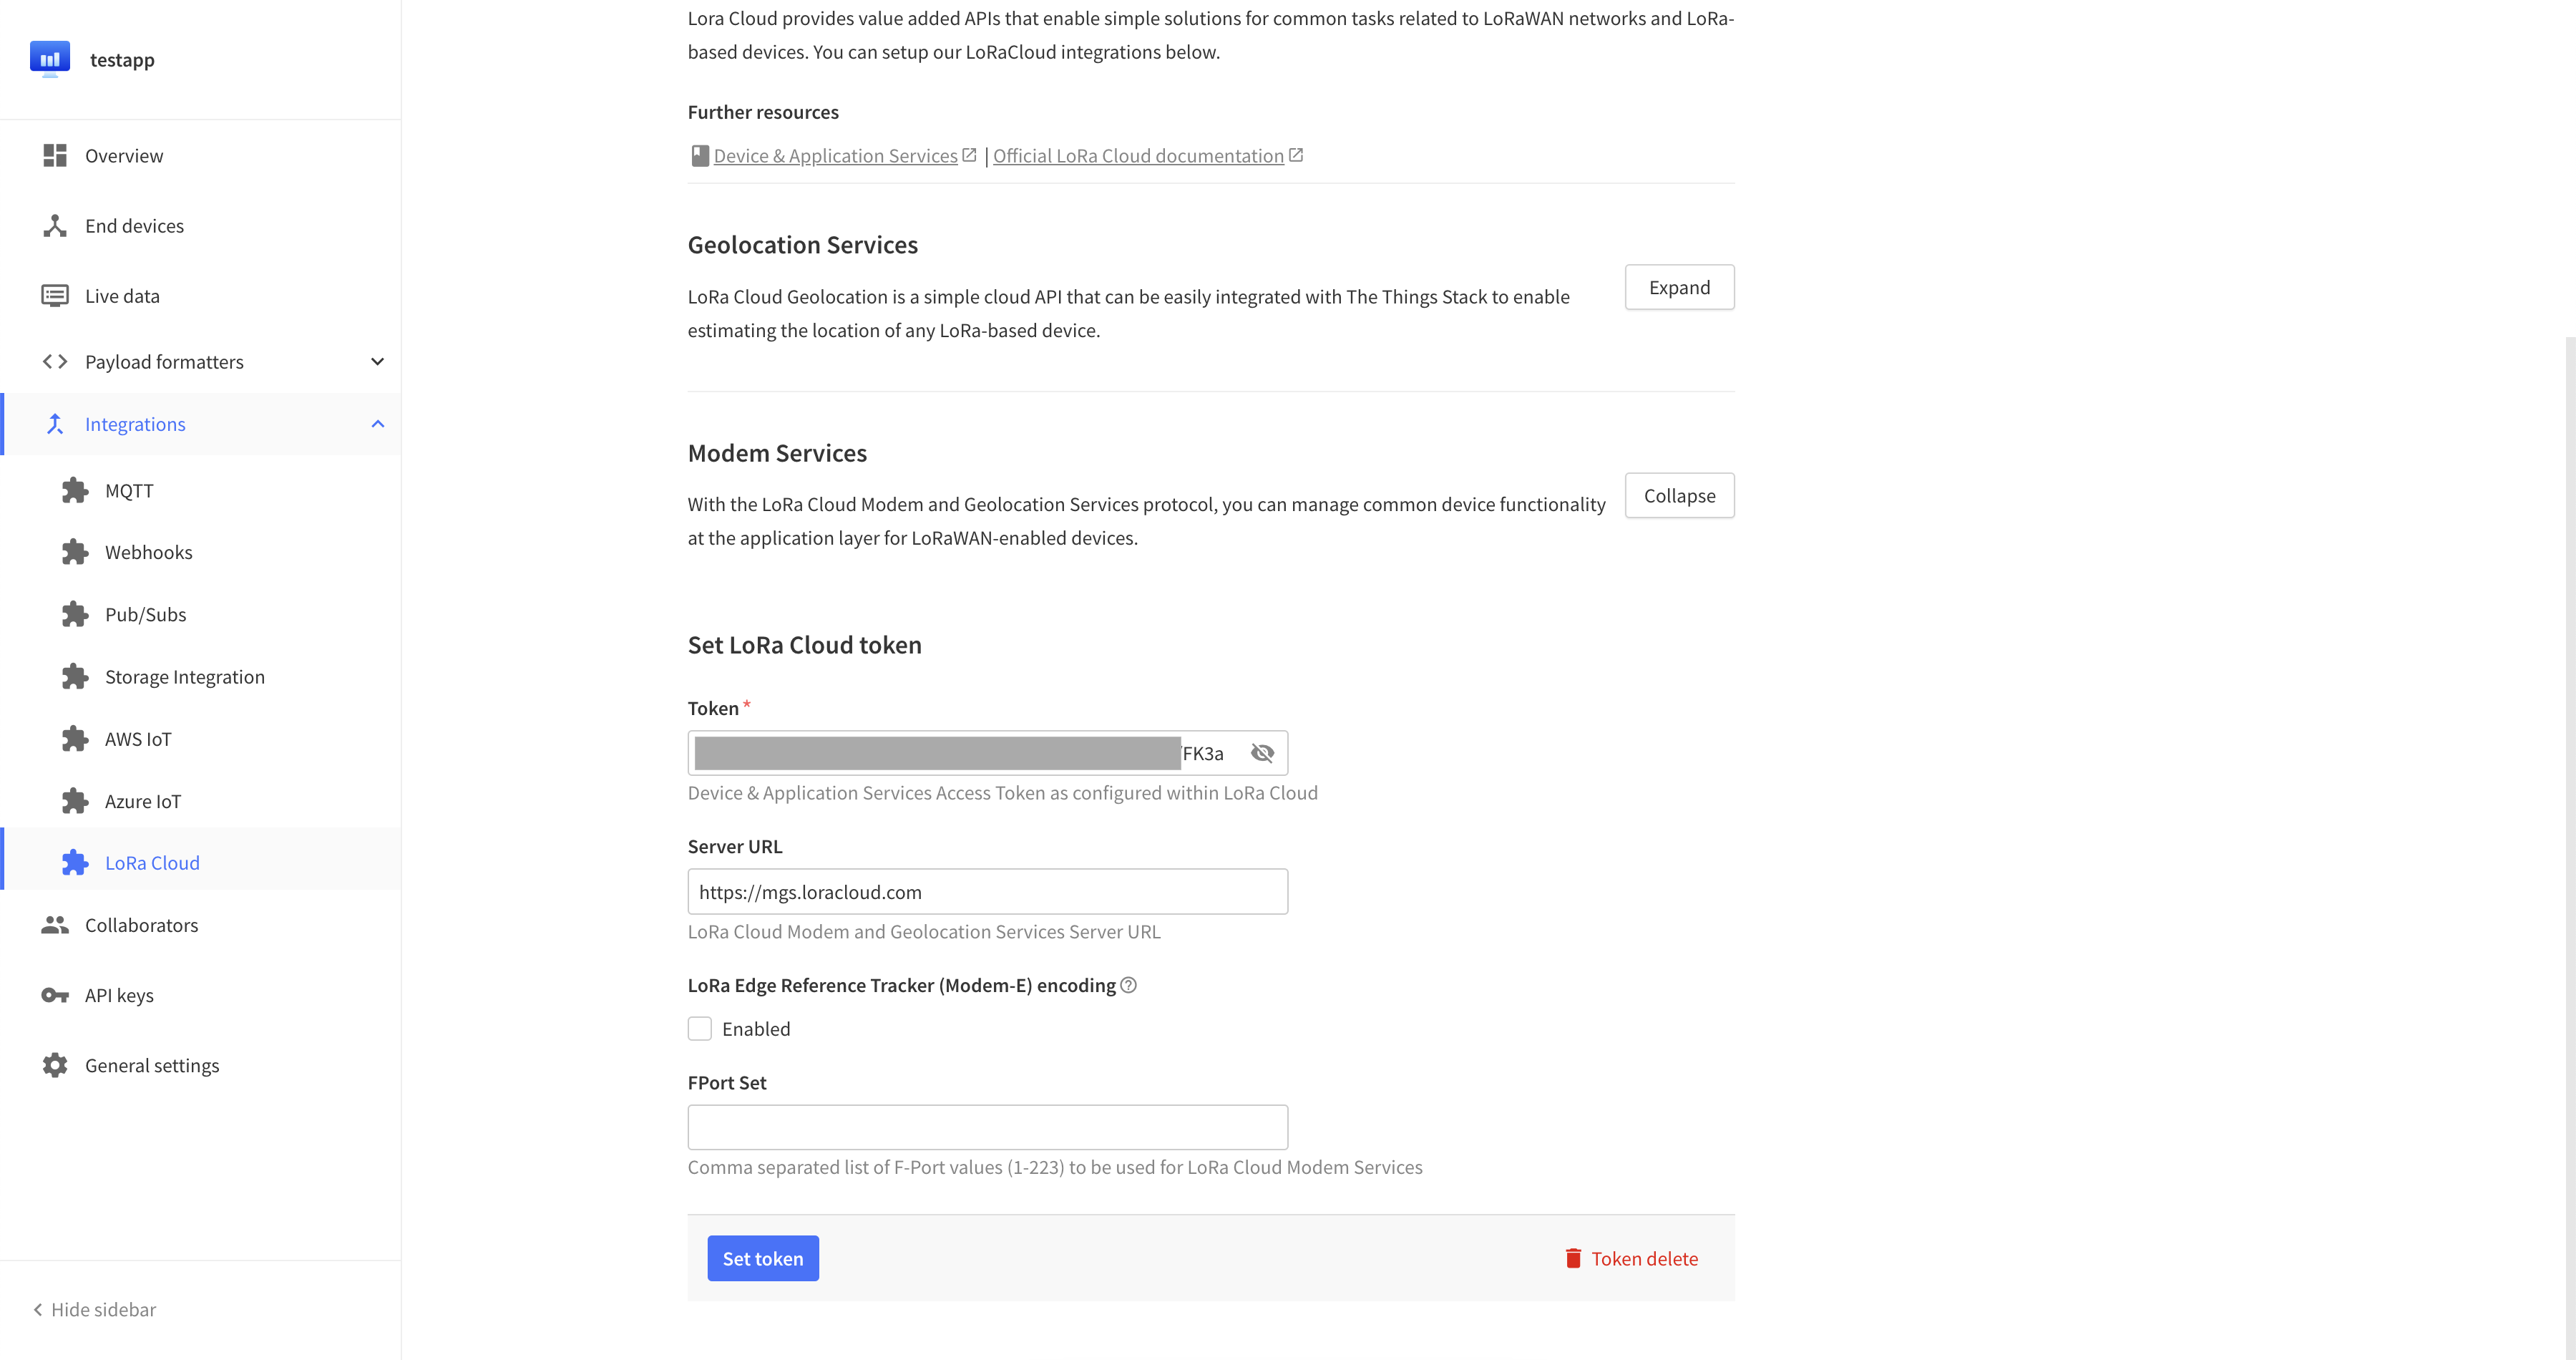
Task: Toggle token visibility eye icon
Action: point(1262,753)
